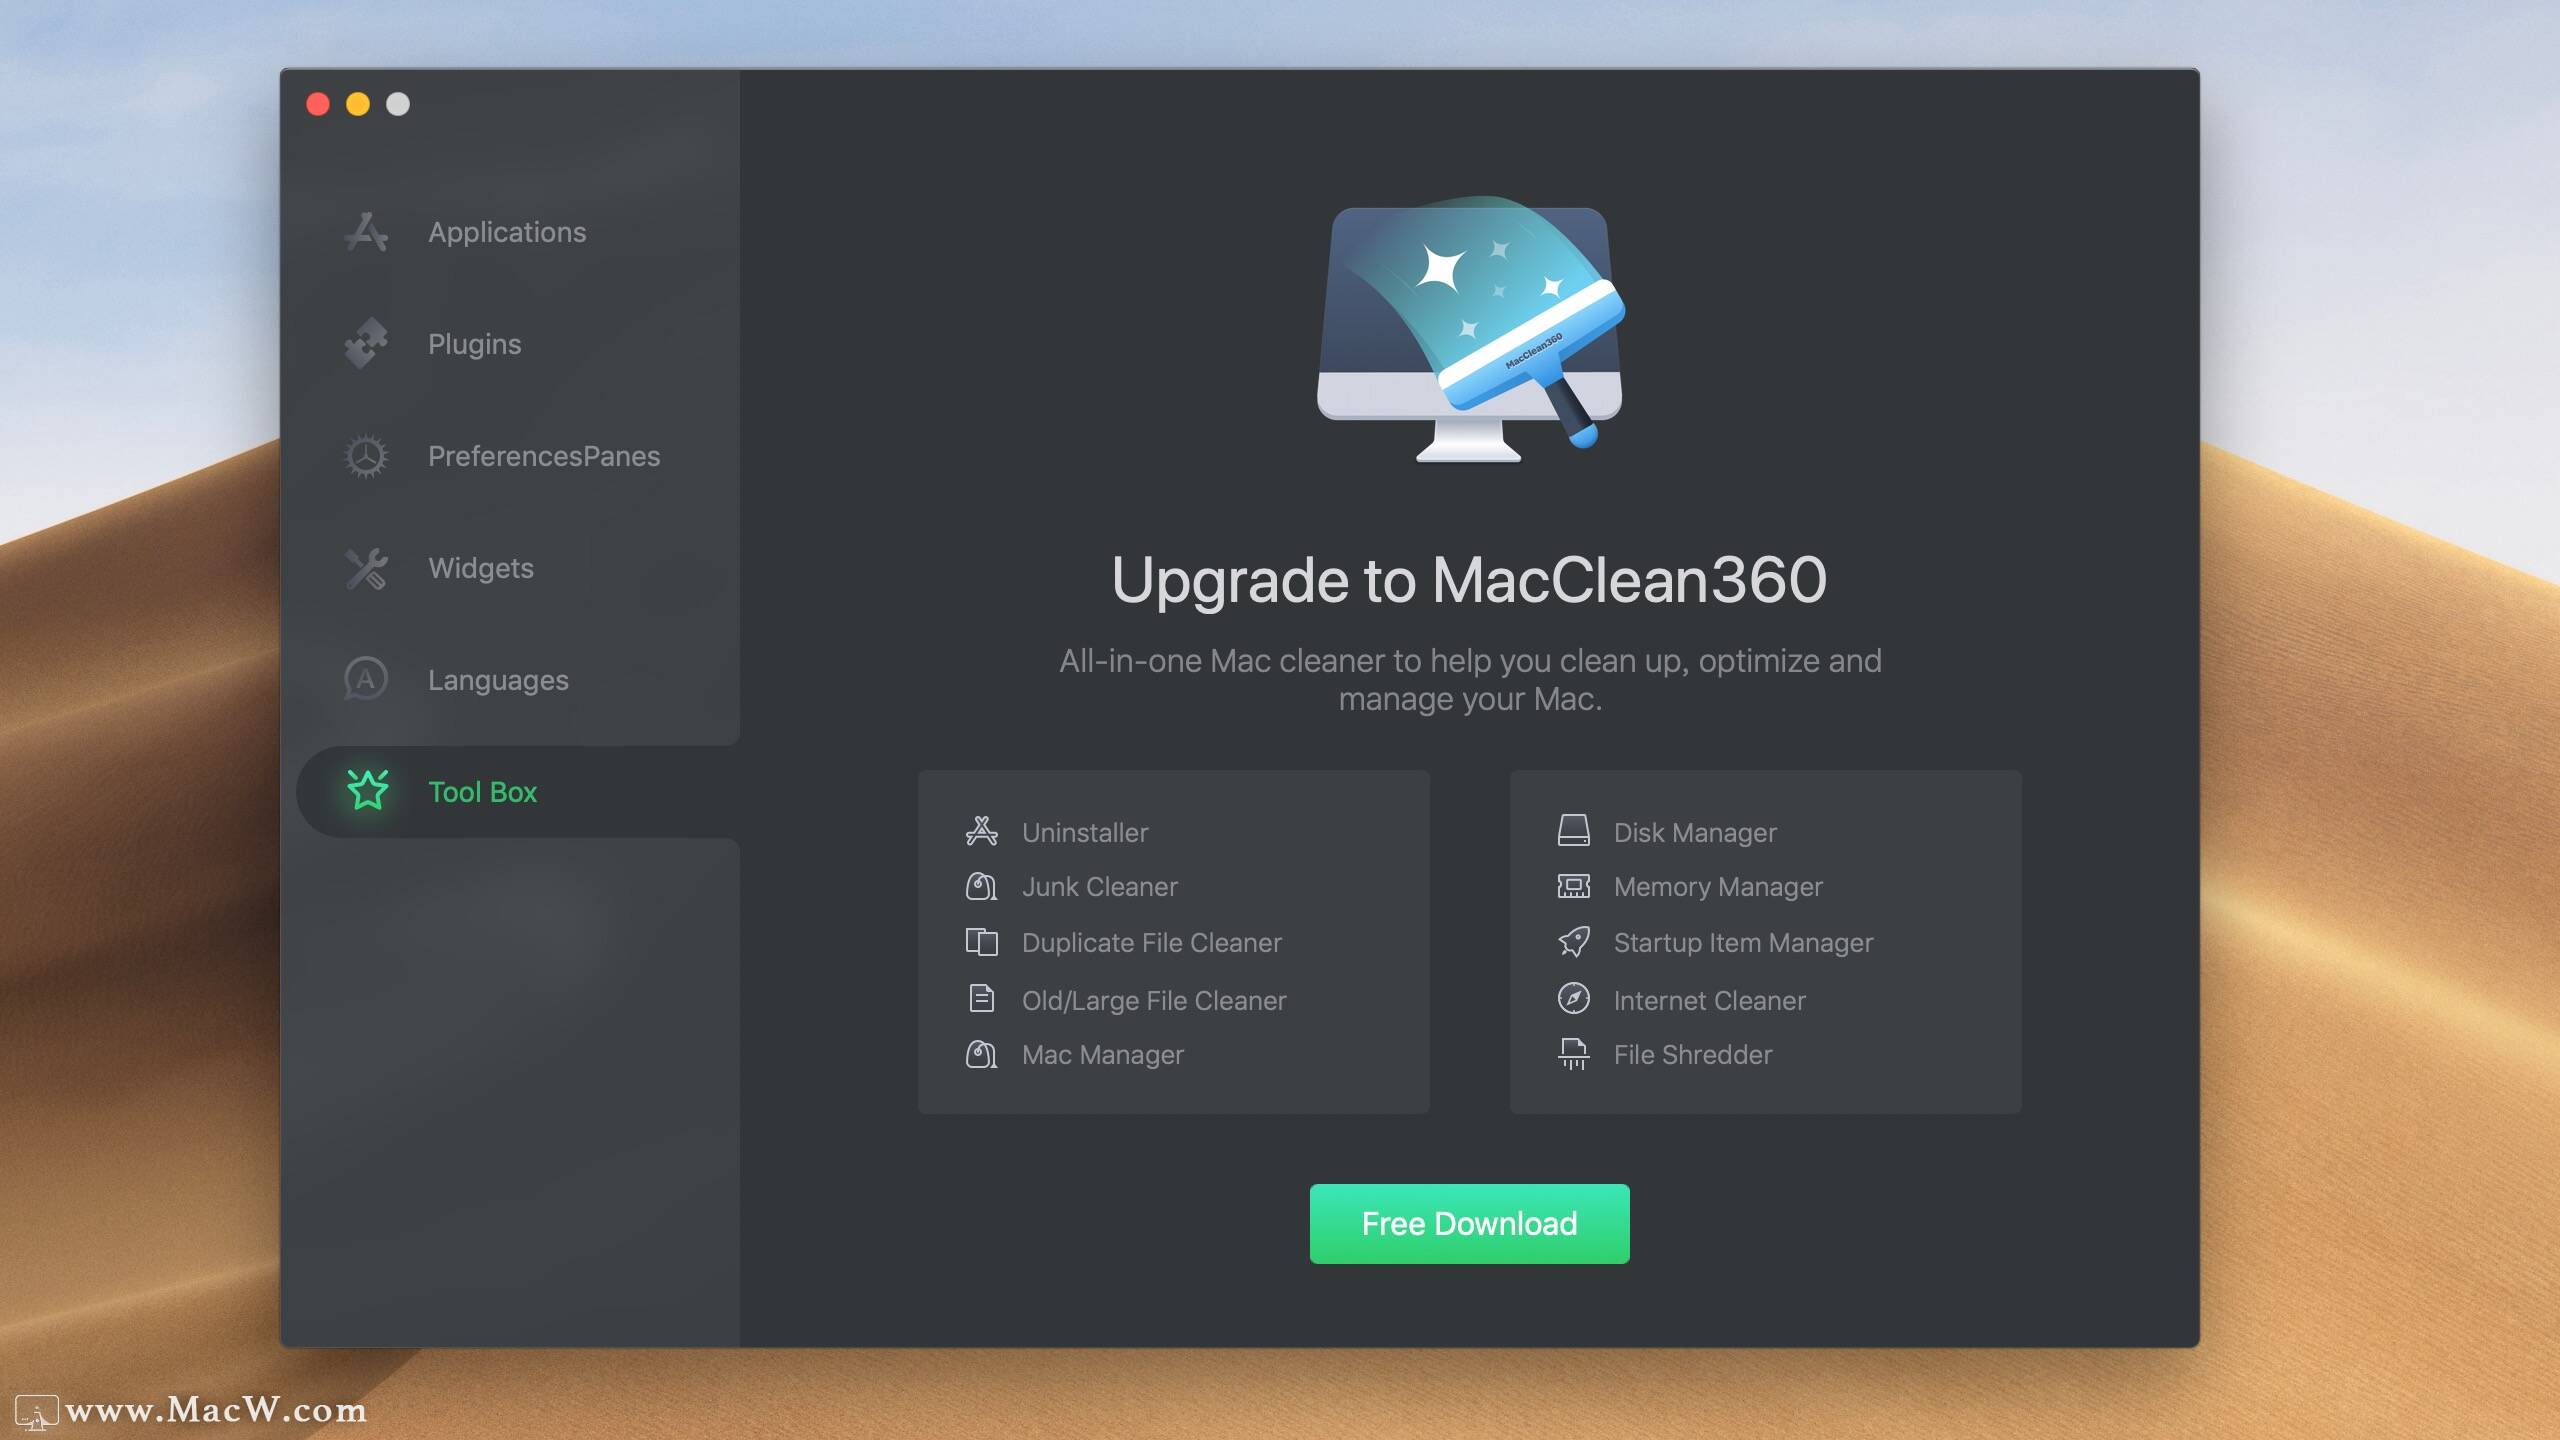This screenshot has height=1440, width=2560.
Task: Click the Memory Manager chip icon
Action: click(1574, 886)
